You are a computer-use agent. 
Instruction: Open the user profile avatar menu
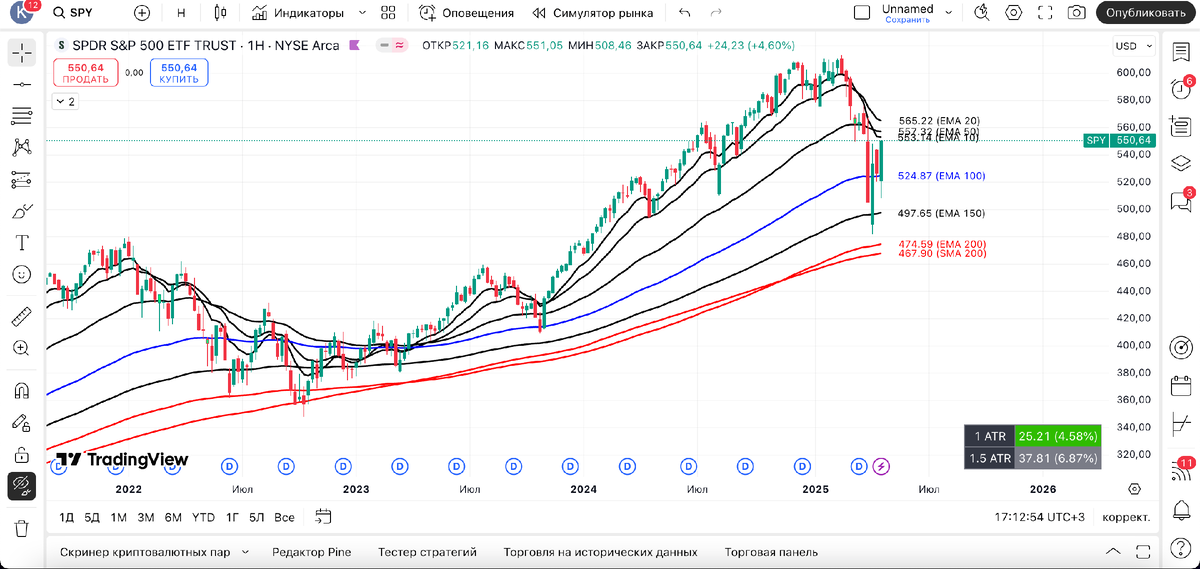coord(21,13)
